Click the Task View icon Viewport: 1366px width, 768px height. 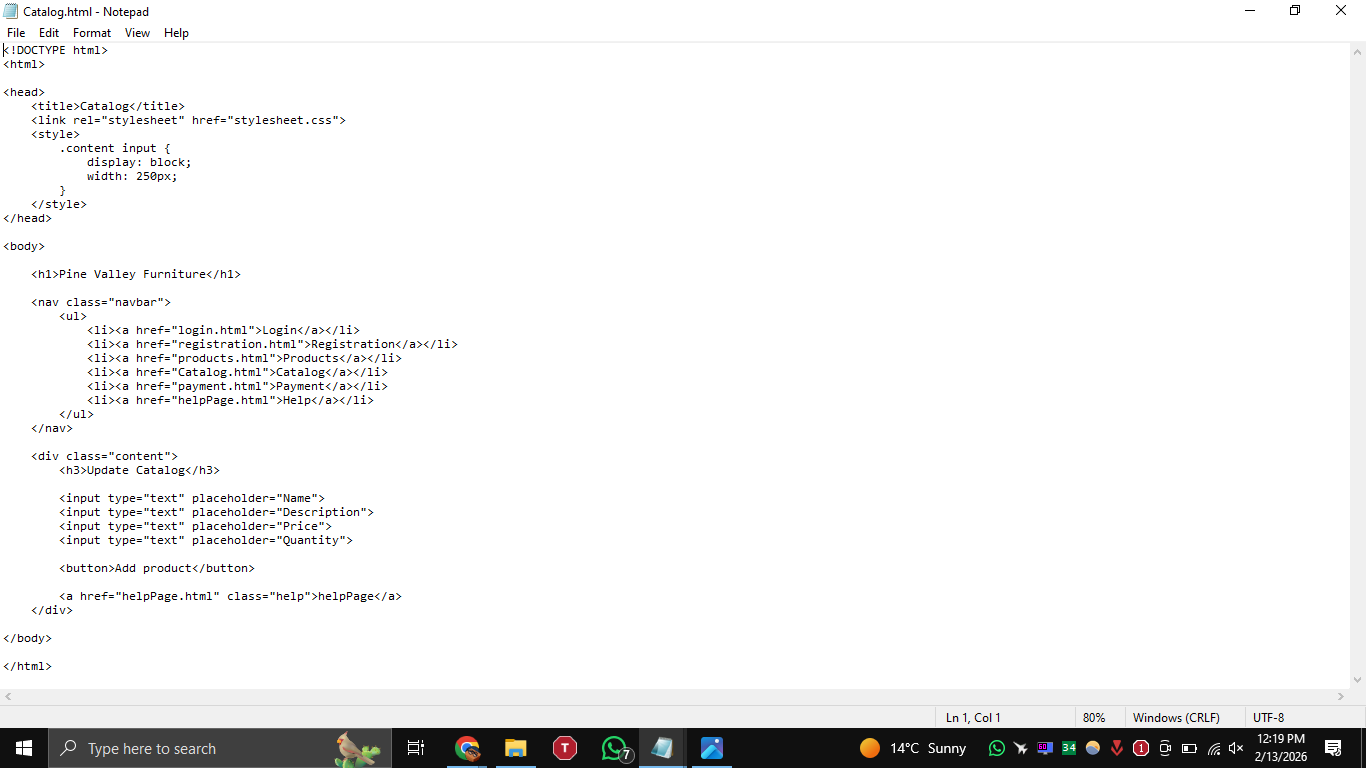(416, 748)
